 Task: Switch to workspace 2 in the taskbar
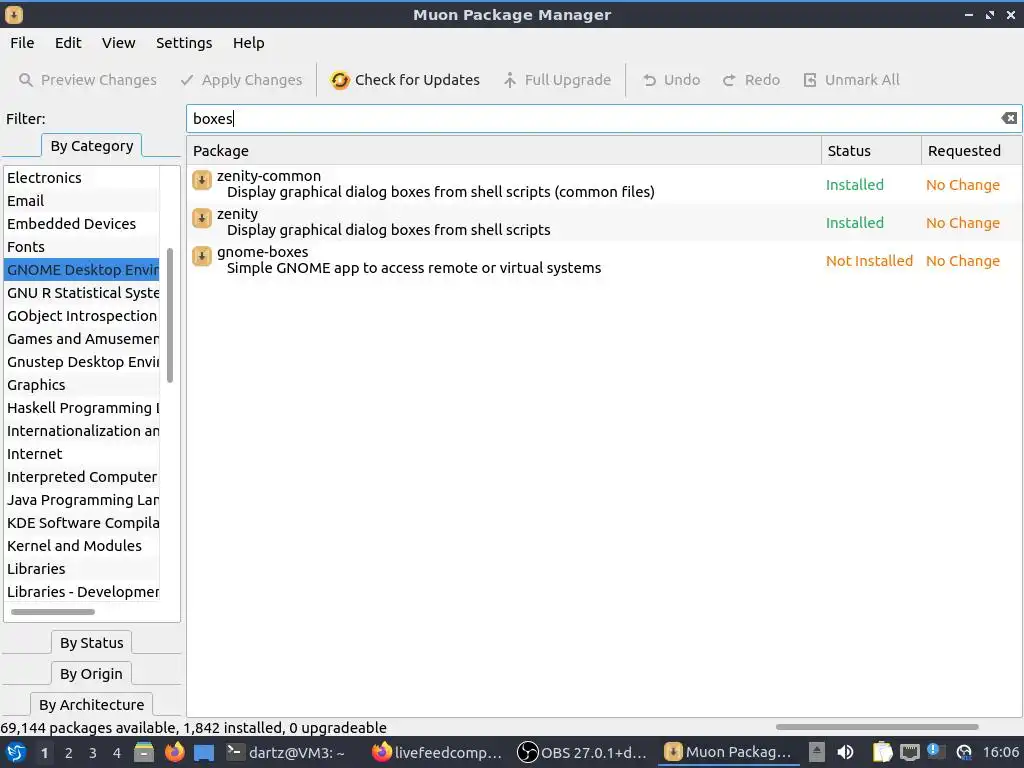click(x=69, y=753)
